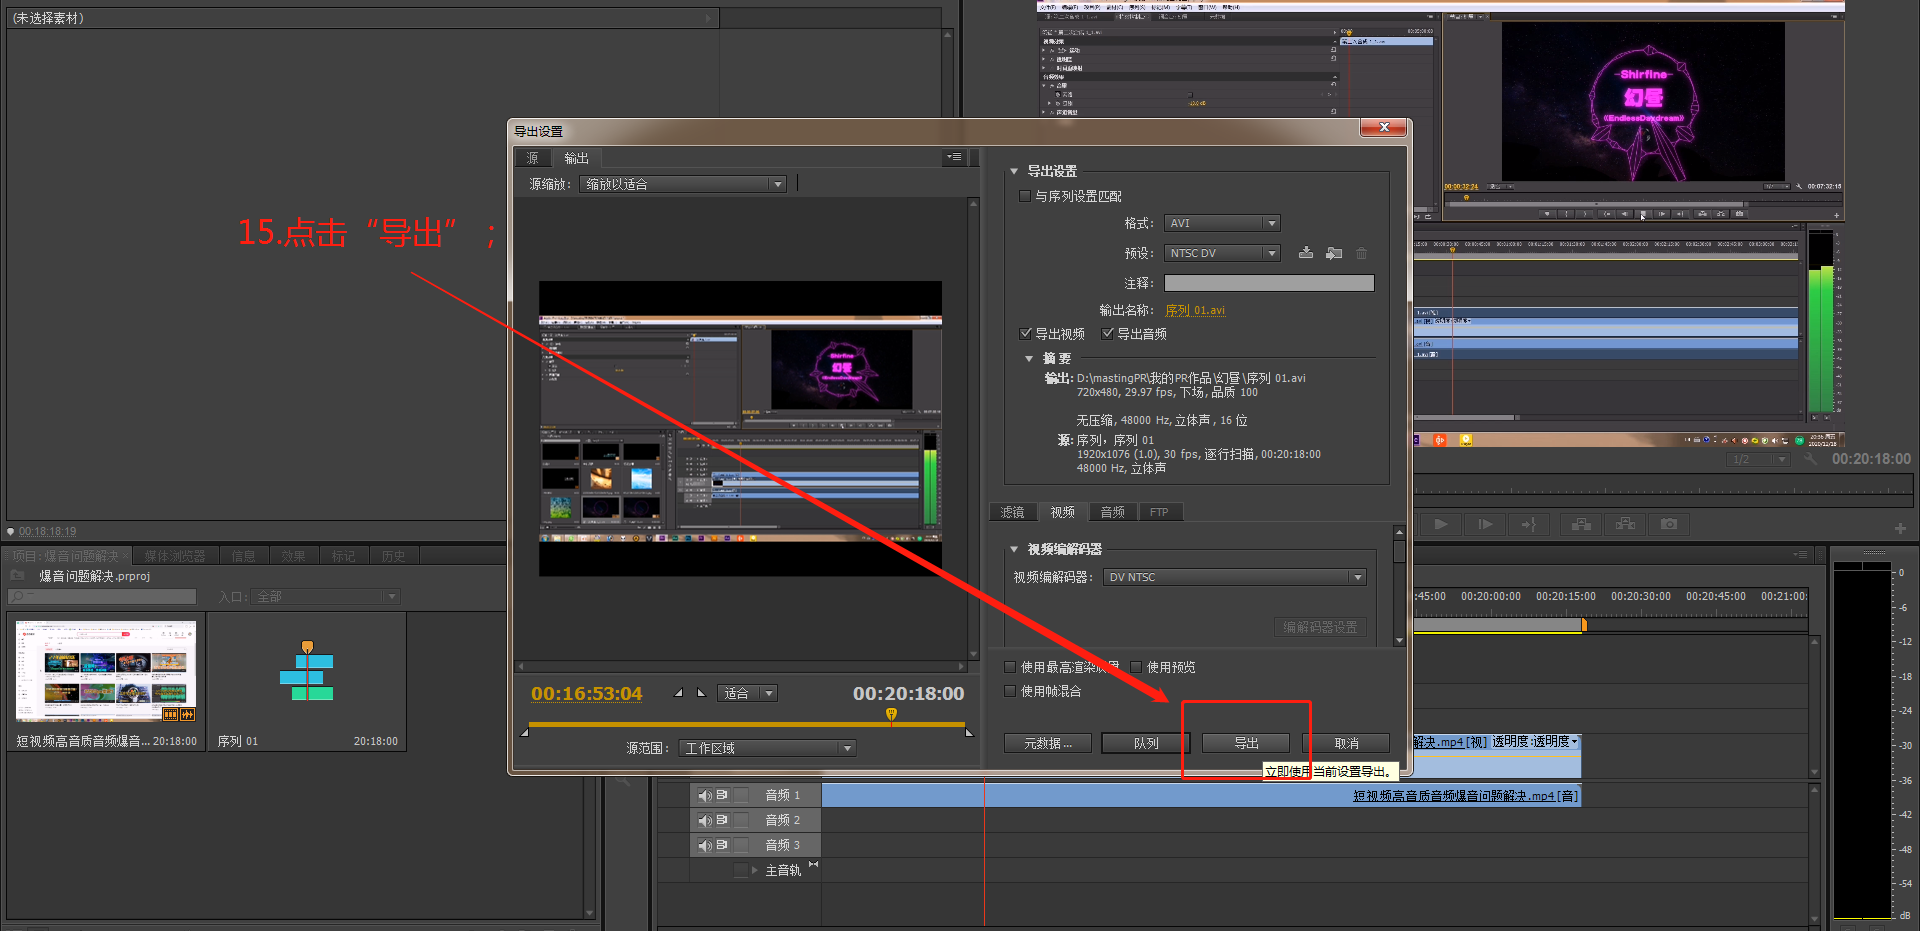
Task: Collapse 摘要 summary section triangle
Action: (1029, 358)
